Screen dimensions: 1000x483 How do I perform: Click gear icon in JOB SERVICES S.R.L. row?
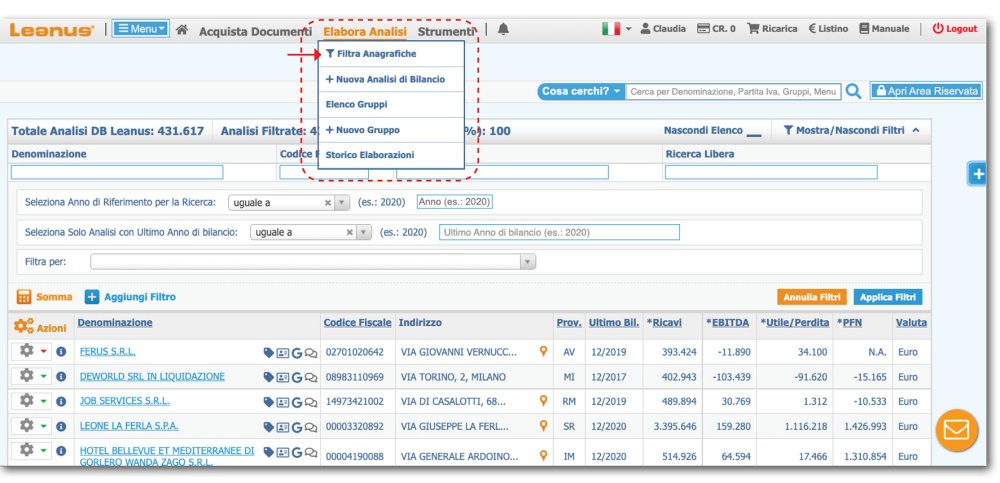(x=26, y=400)
